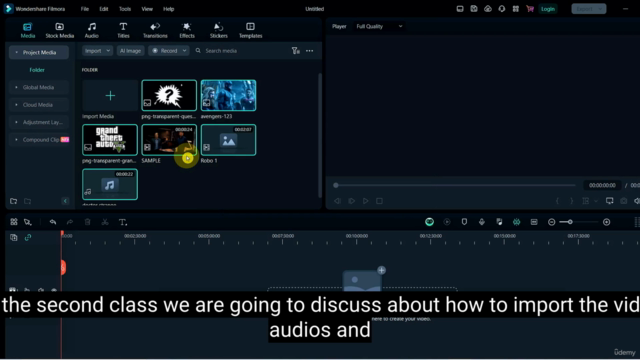Viewport: 640px width, 360px height.
Task: Click the player snapshot camera icon
Action: coord(623,201)
